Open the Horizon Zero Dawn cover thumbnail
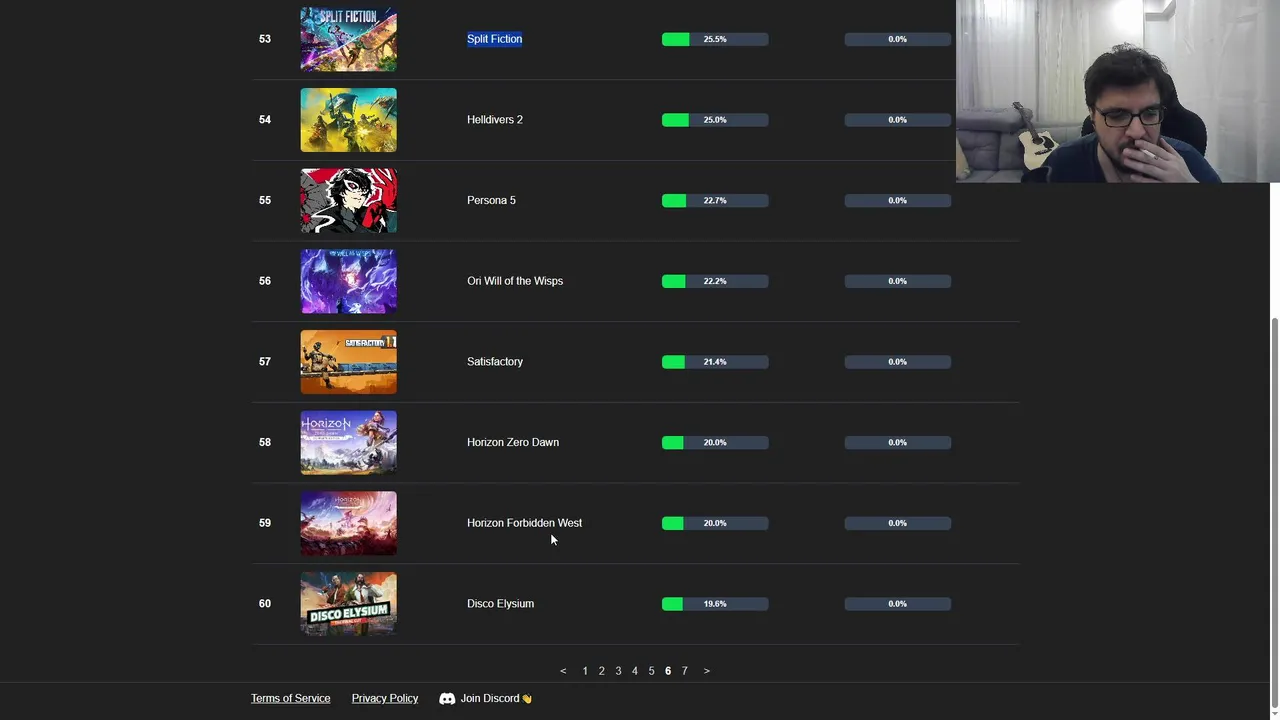 348,442
